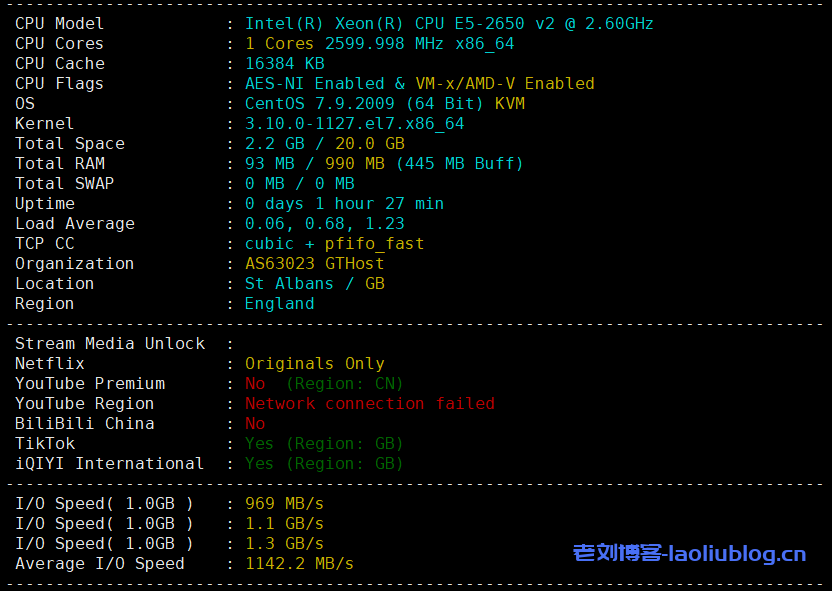Click the CPU Cores value line
The height and width of the screenshot is (591, 832).
379,43
